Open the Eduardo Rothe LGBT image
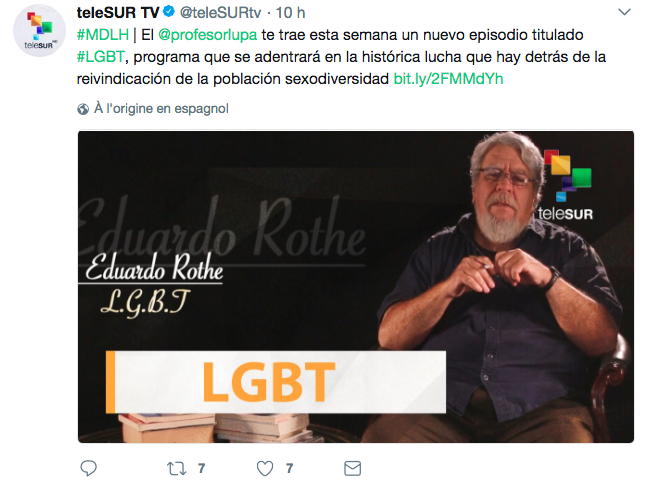Viewport: 646px width, 486px height. pyautogui.click(x=356, y=287)
